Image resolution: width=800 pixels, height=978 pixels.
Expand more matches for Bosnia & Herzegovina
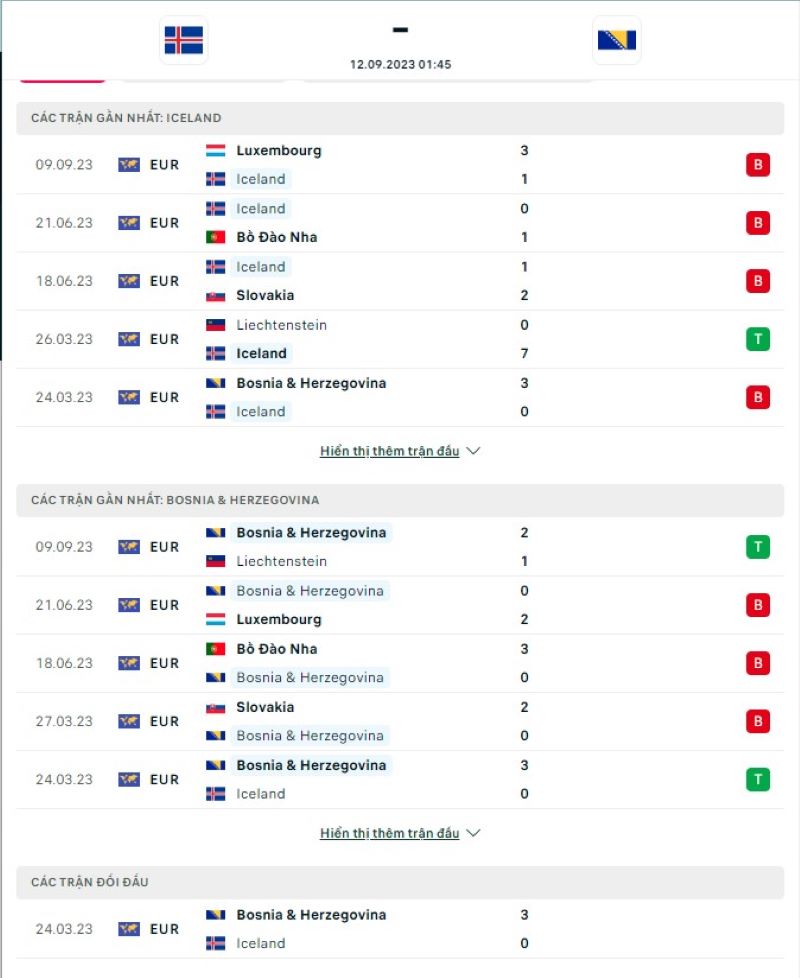(x=390, y=832)
